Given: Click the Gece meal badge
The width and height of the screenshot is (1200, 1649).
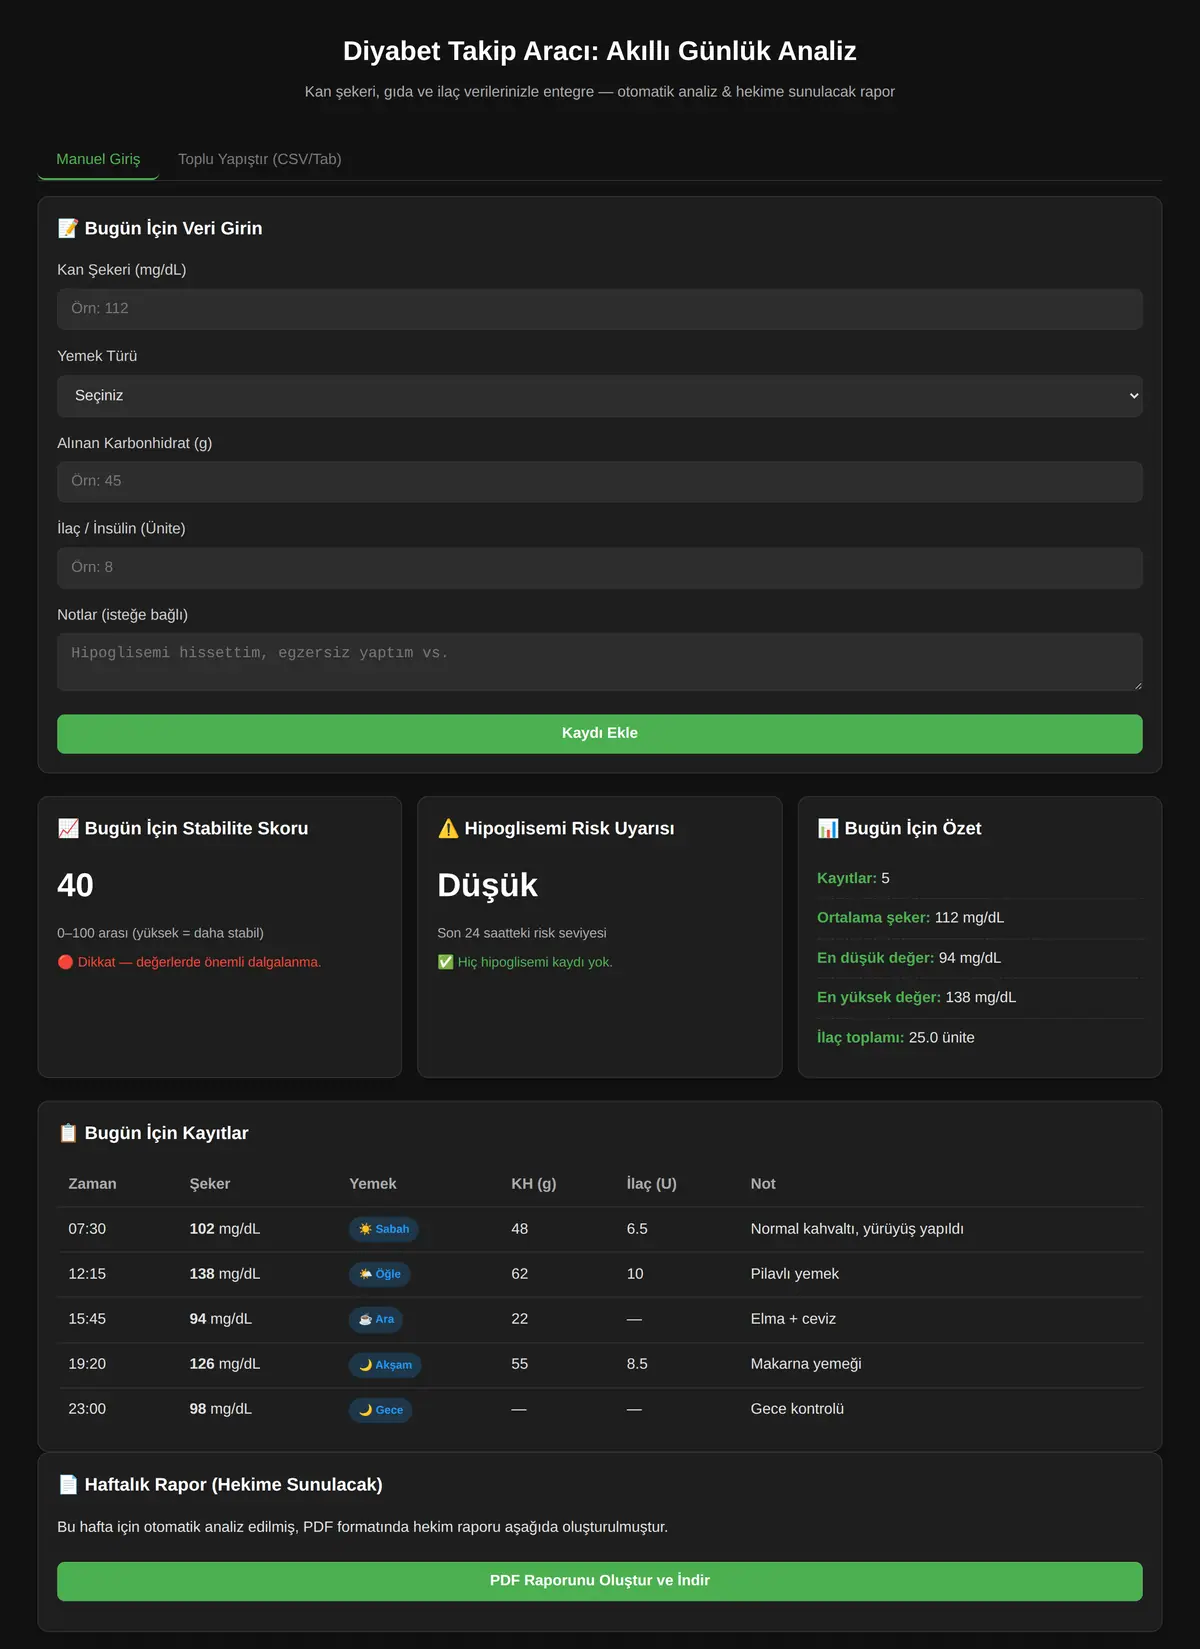Looking at the screenshot, I should 381,1410.
